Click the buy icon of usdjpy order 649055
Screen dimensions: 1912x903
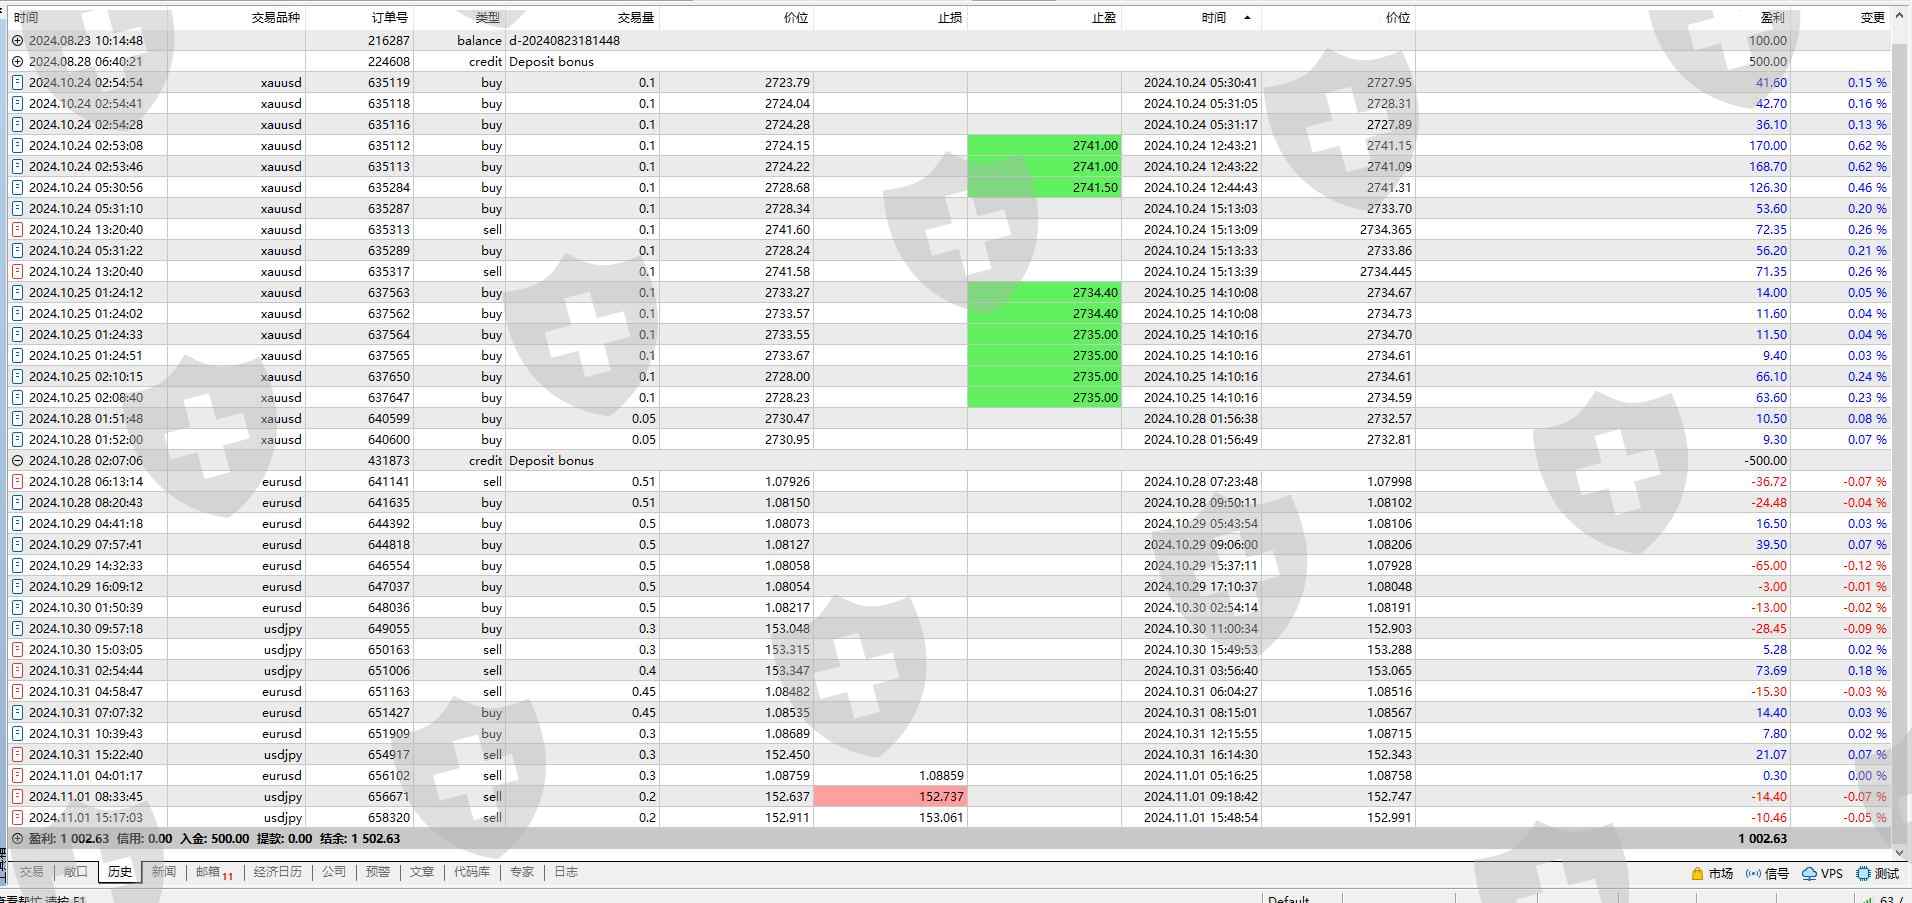coord(17,629)
